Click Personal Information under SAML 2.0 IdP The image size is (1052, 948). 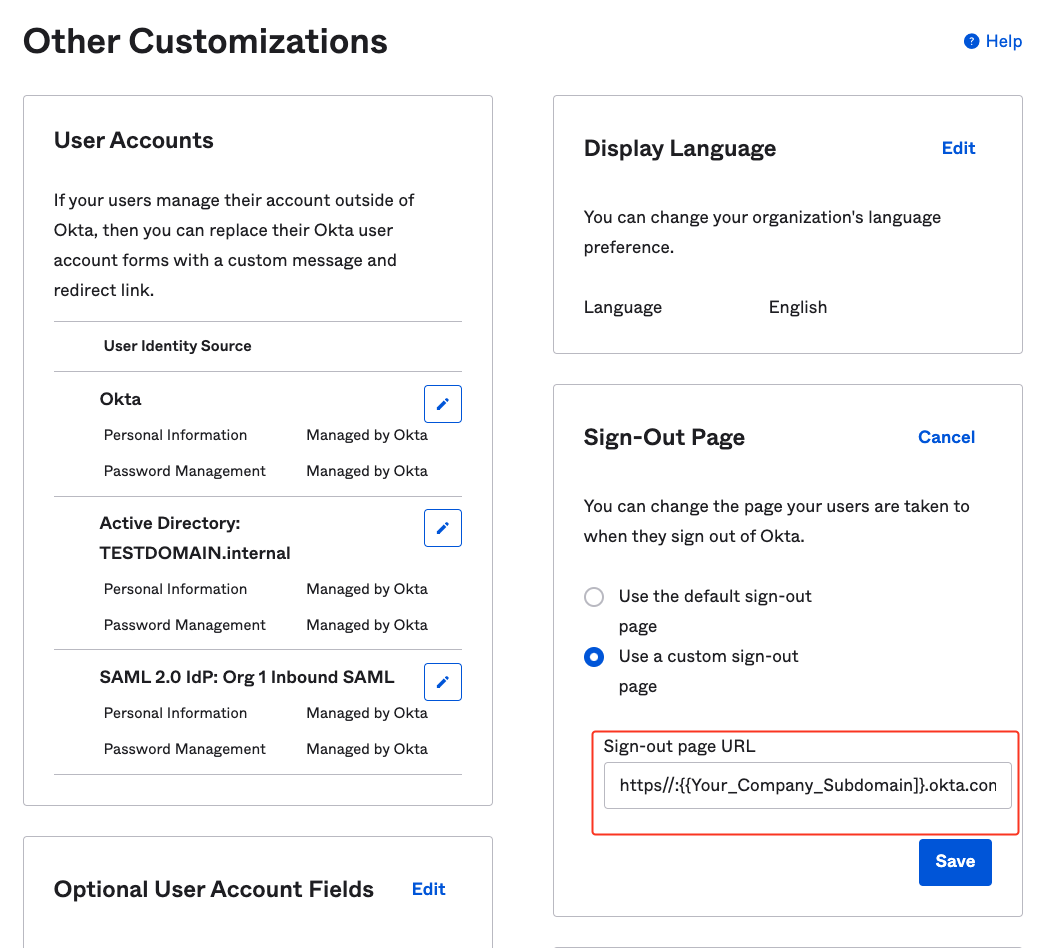tap(175, 713)
